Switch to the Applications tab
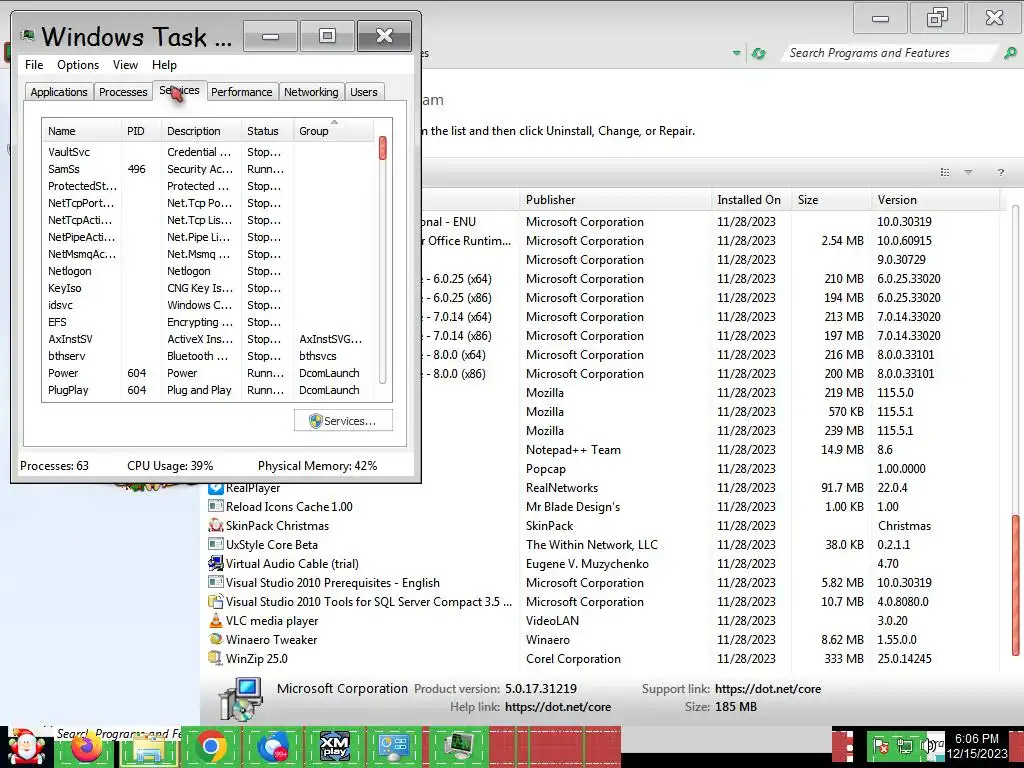 (59, 92)
